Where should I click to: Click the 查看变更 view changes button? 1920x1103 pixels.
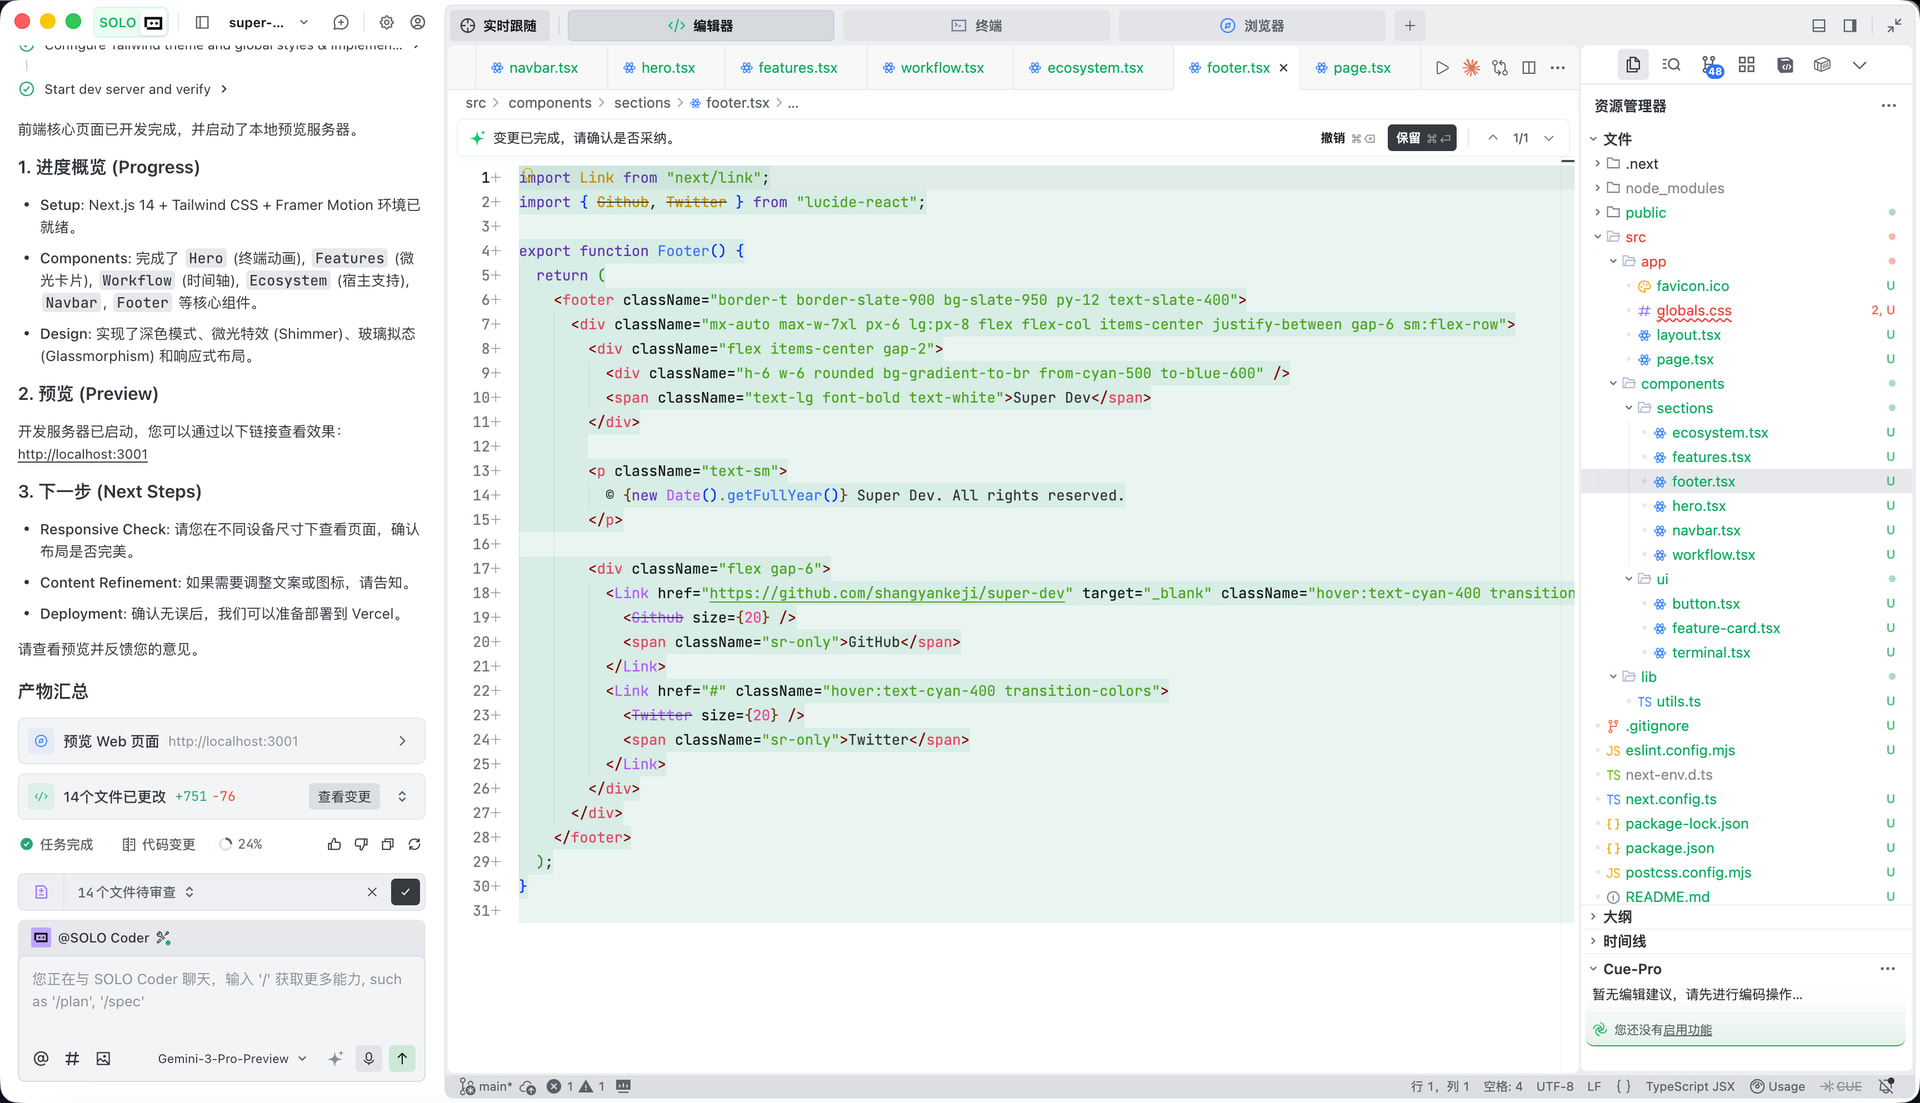pos(344,796)
